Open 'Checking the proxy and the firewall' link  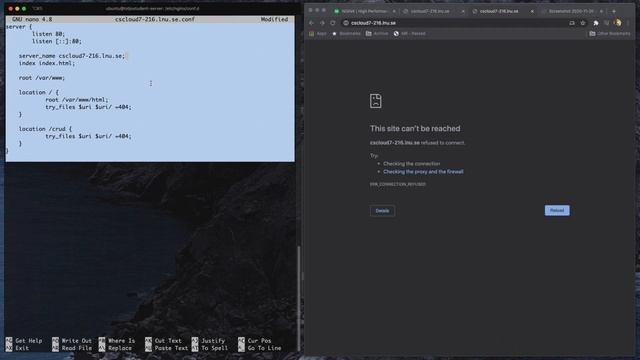click(423, 172)
